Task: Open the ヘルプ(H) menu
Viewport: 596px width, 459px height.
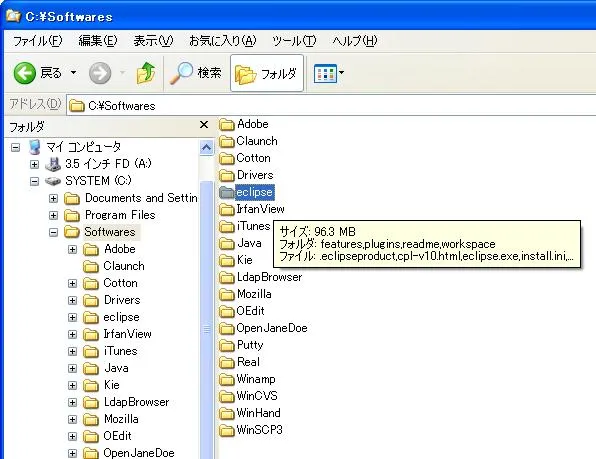Action: [354, 41]
